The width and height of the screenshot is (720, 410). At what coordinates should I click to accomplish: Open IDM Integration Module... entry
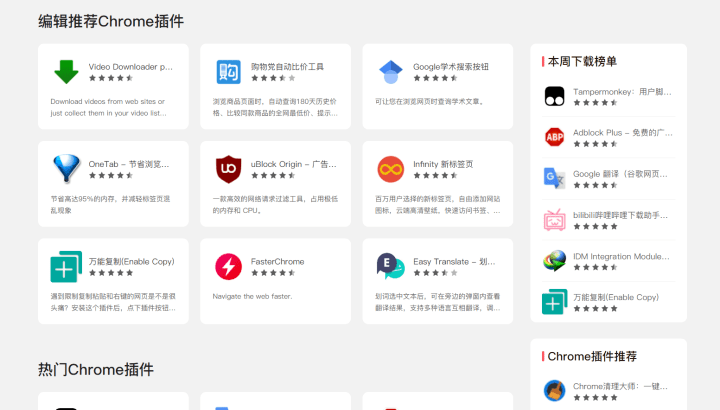pos(621,256)
